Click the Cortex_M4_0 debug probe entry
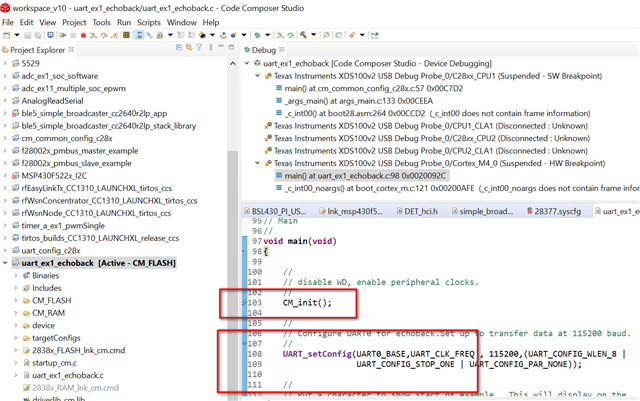The width and height of the screenshot is (640, 401). click(x=433, y=161)
